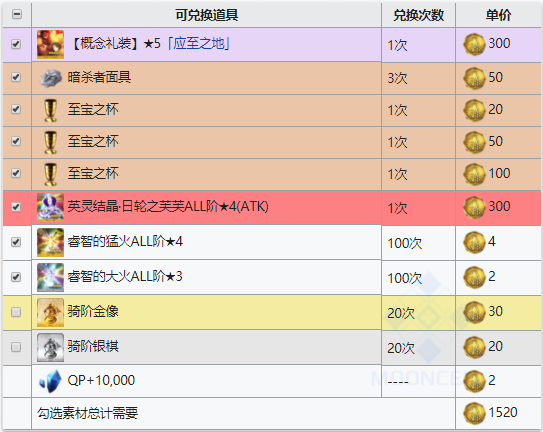Click the 暗杀者面具 item name

[x=99, y=77]
